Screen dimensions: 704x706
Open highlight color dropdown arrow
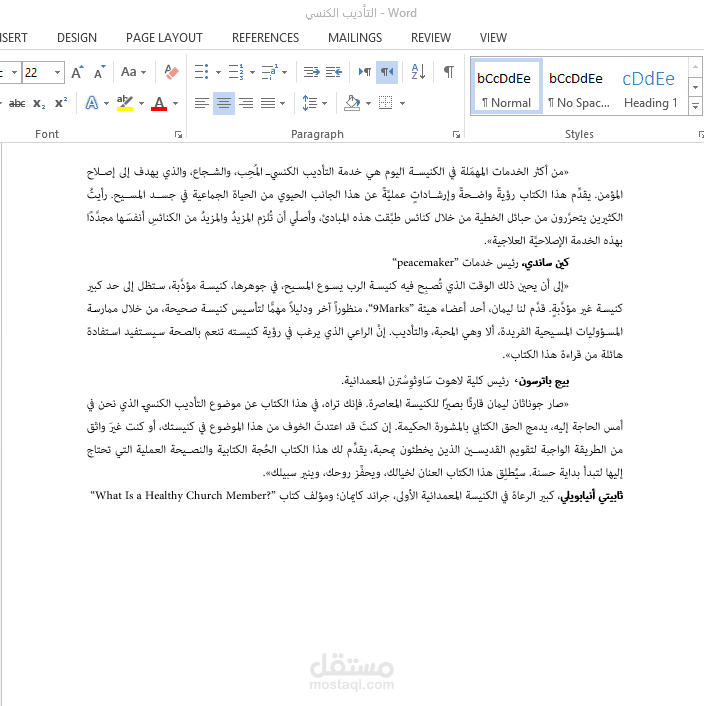141,104
